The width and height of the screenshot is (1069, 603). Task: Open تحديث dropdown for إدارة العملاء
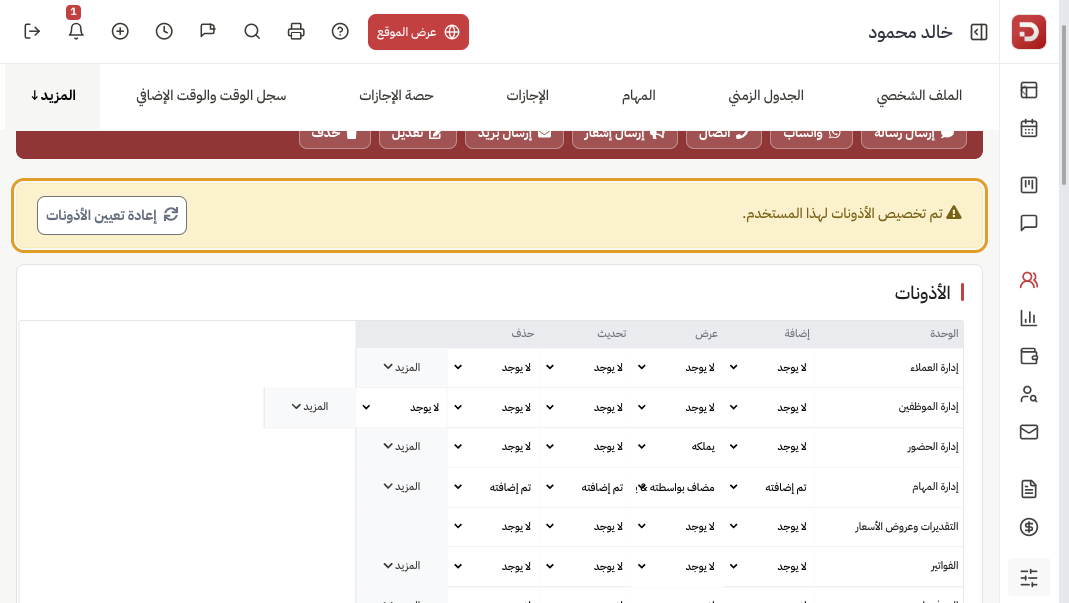coord(585,368)
